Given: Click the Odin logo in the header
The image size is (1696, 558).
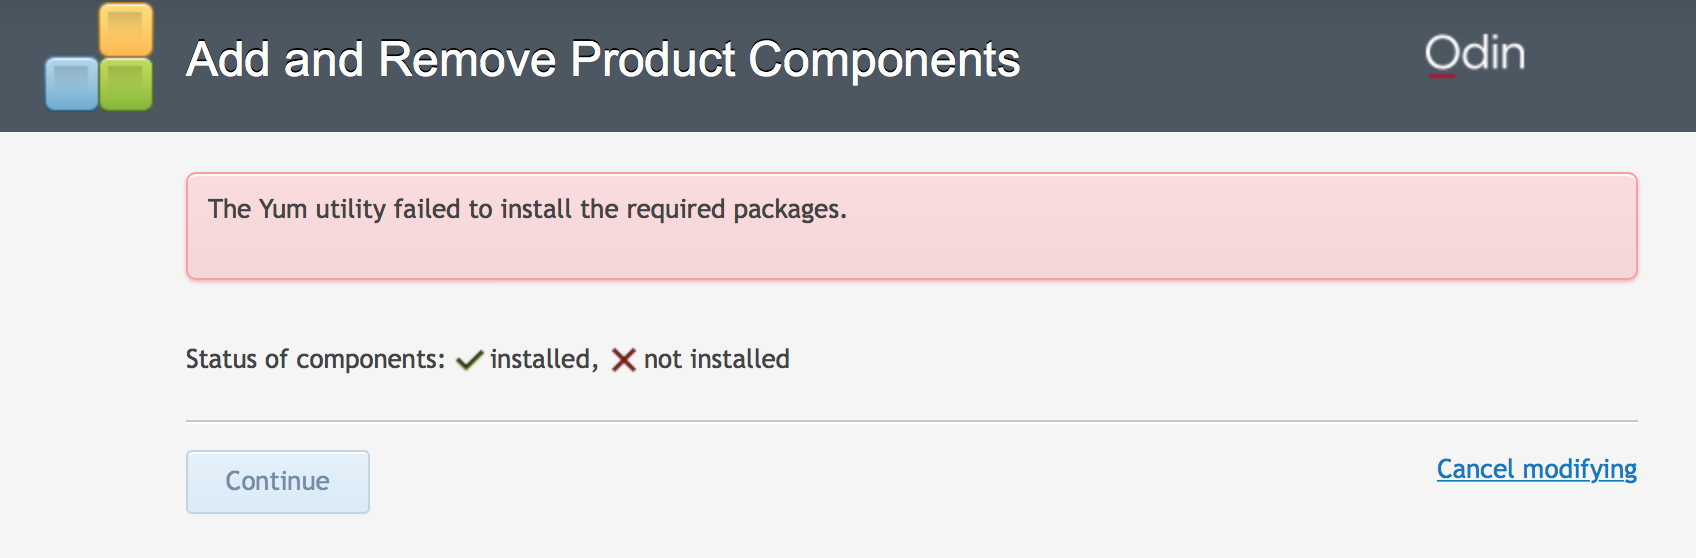Looking at the screenshot, I should point(1475,54).
